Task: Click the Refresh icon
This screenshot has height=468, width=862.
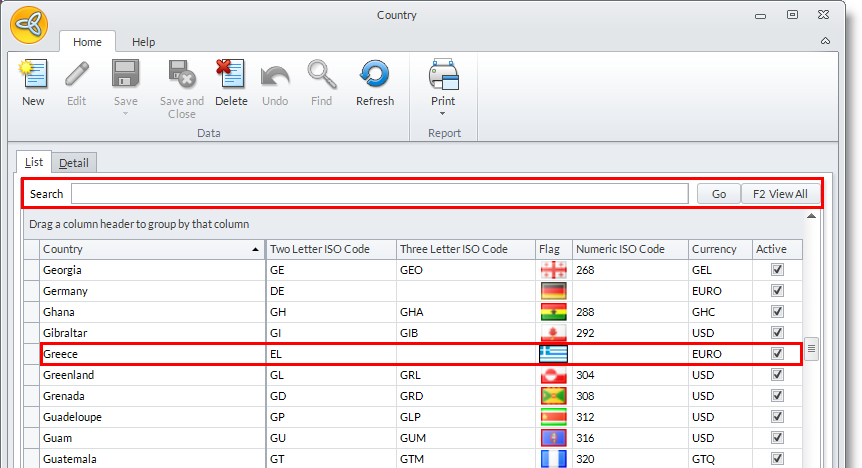Action: (x=375, y=75)
